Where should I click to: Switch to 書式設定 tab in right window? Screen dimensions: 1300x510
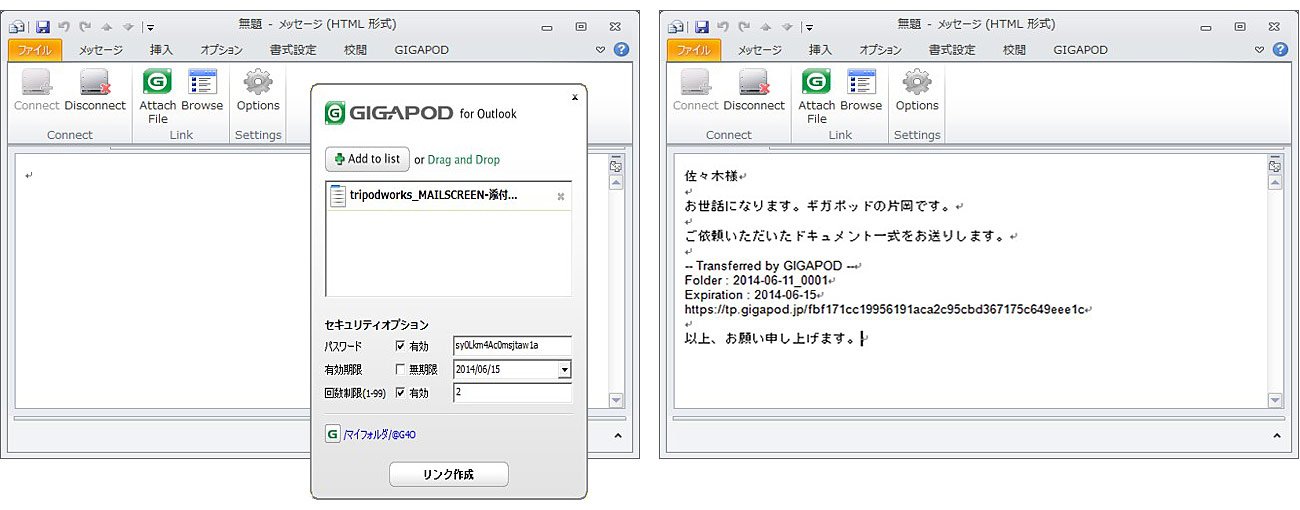(952, 49)
